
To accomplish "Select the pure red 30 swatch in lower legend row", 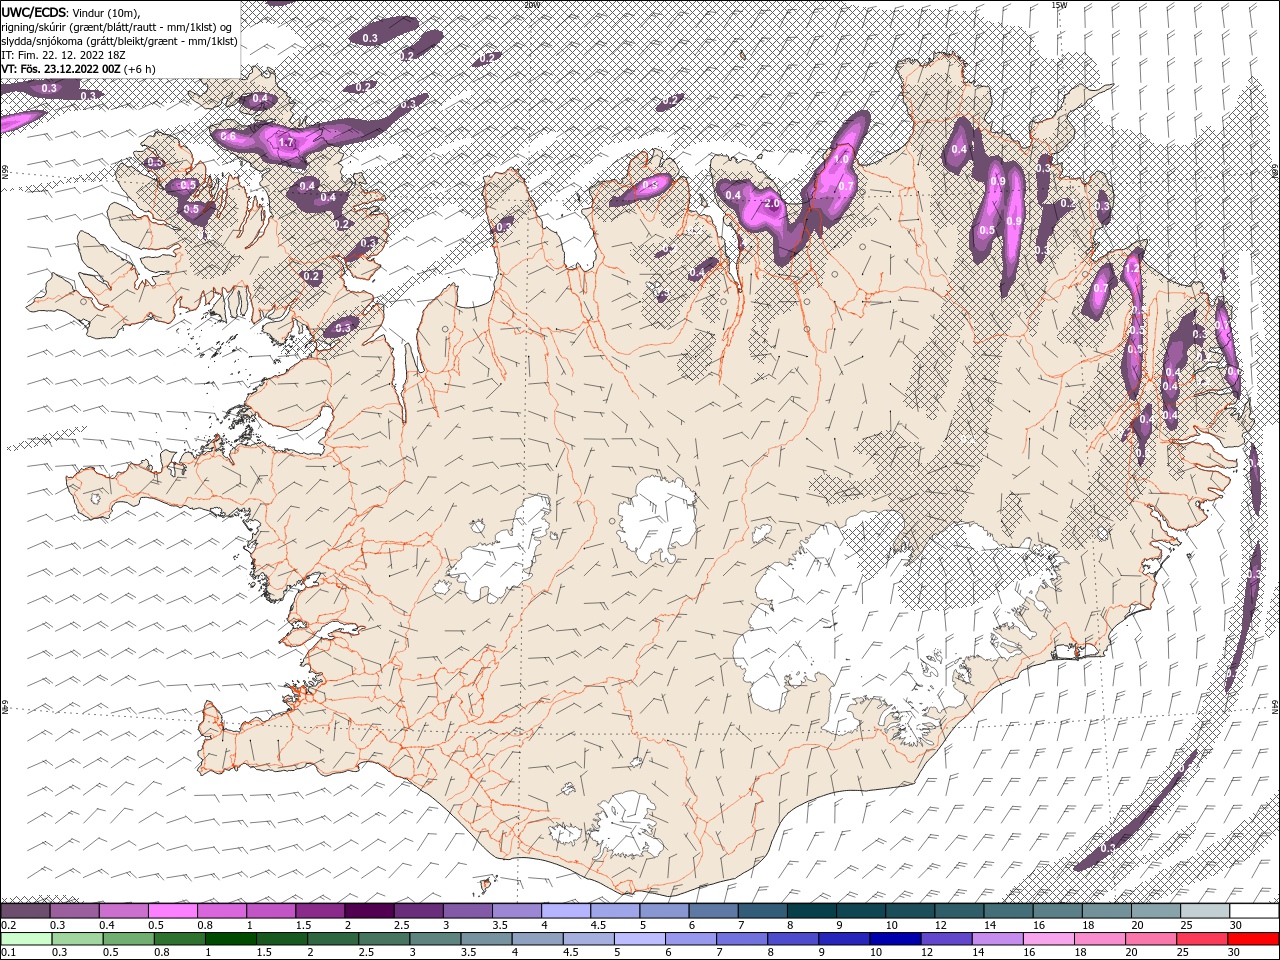I will click(1252, 939).
